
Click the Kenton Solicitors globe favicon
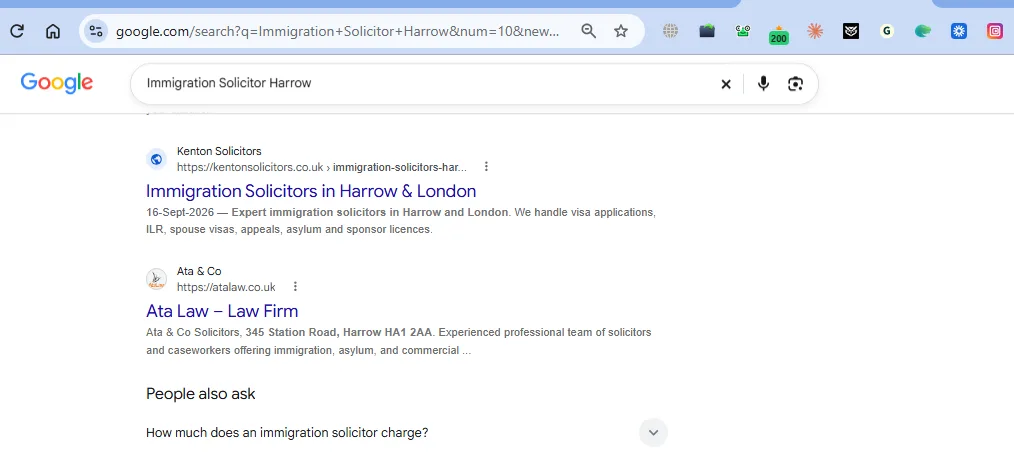pyautogui.click(x=156, y=159)
